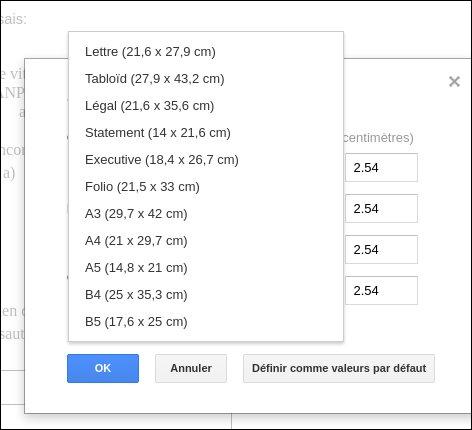Focus the second margin input field

tap(381, 209)
